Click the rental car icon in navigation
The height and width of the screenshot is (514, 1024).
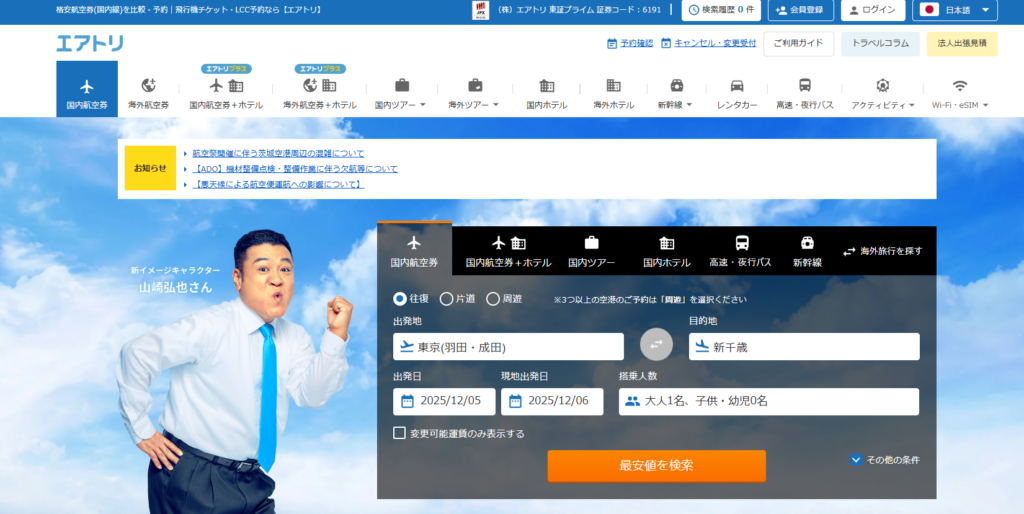(x=737, y=86)
